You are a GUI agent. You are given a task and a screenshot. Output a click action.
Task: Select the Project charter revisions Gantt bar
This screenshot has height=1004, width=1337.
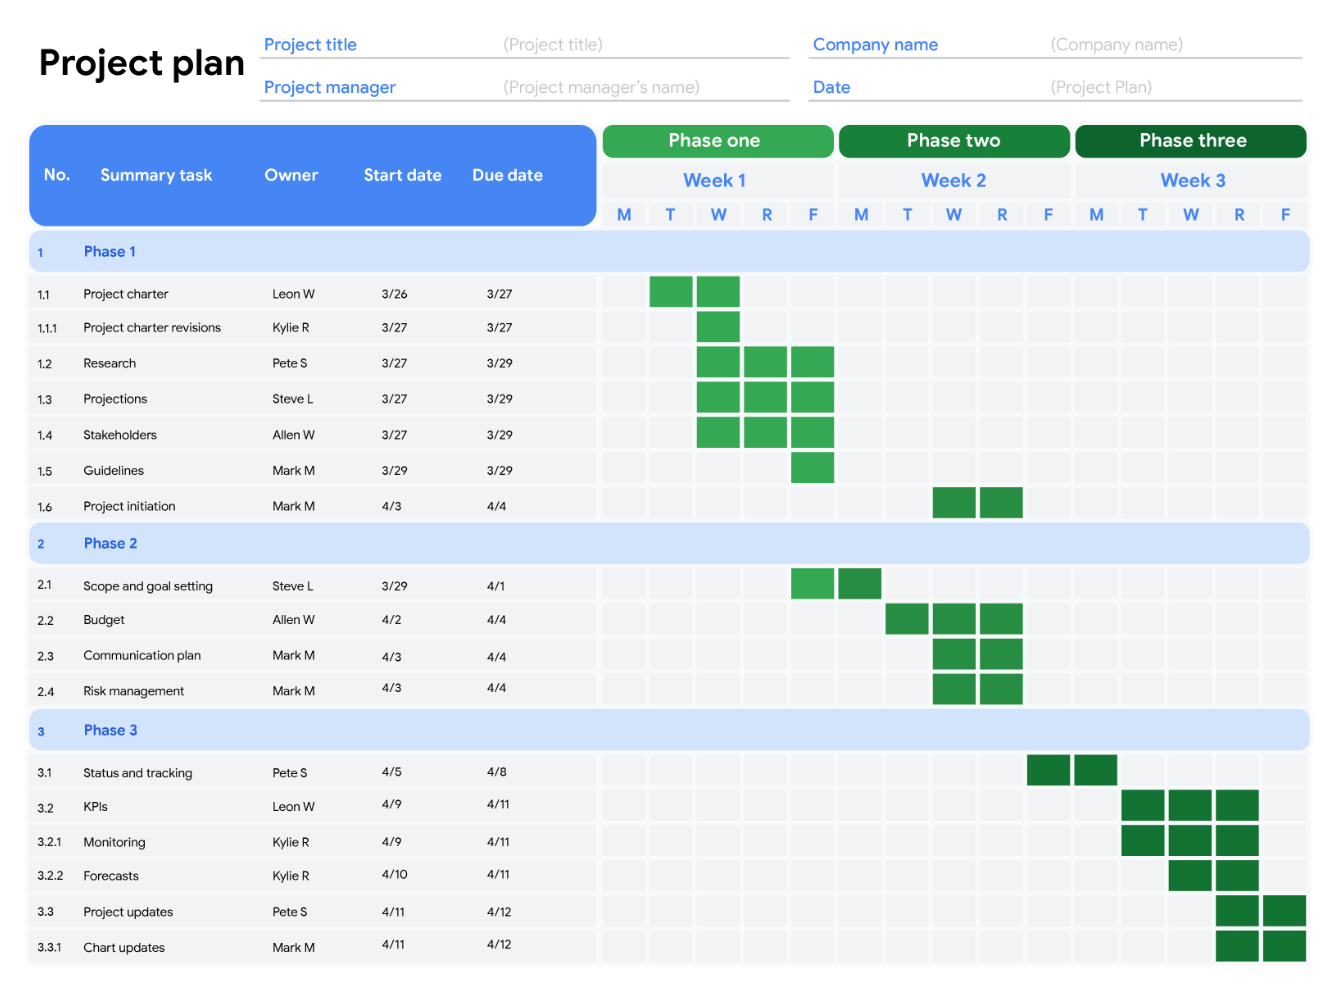pos(718,327)
